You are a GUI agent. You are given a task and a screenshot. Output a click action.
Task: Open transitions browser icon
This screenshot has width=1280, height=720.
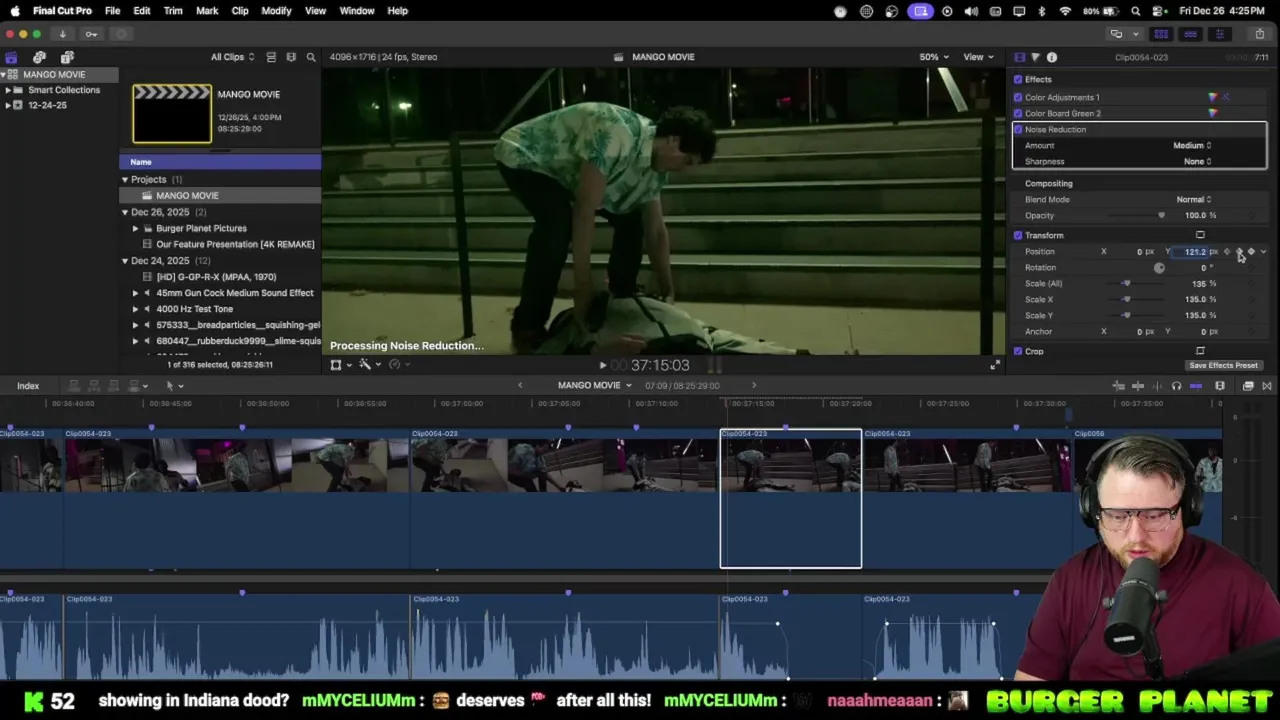tap(1267, 386)
